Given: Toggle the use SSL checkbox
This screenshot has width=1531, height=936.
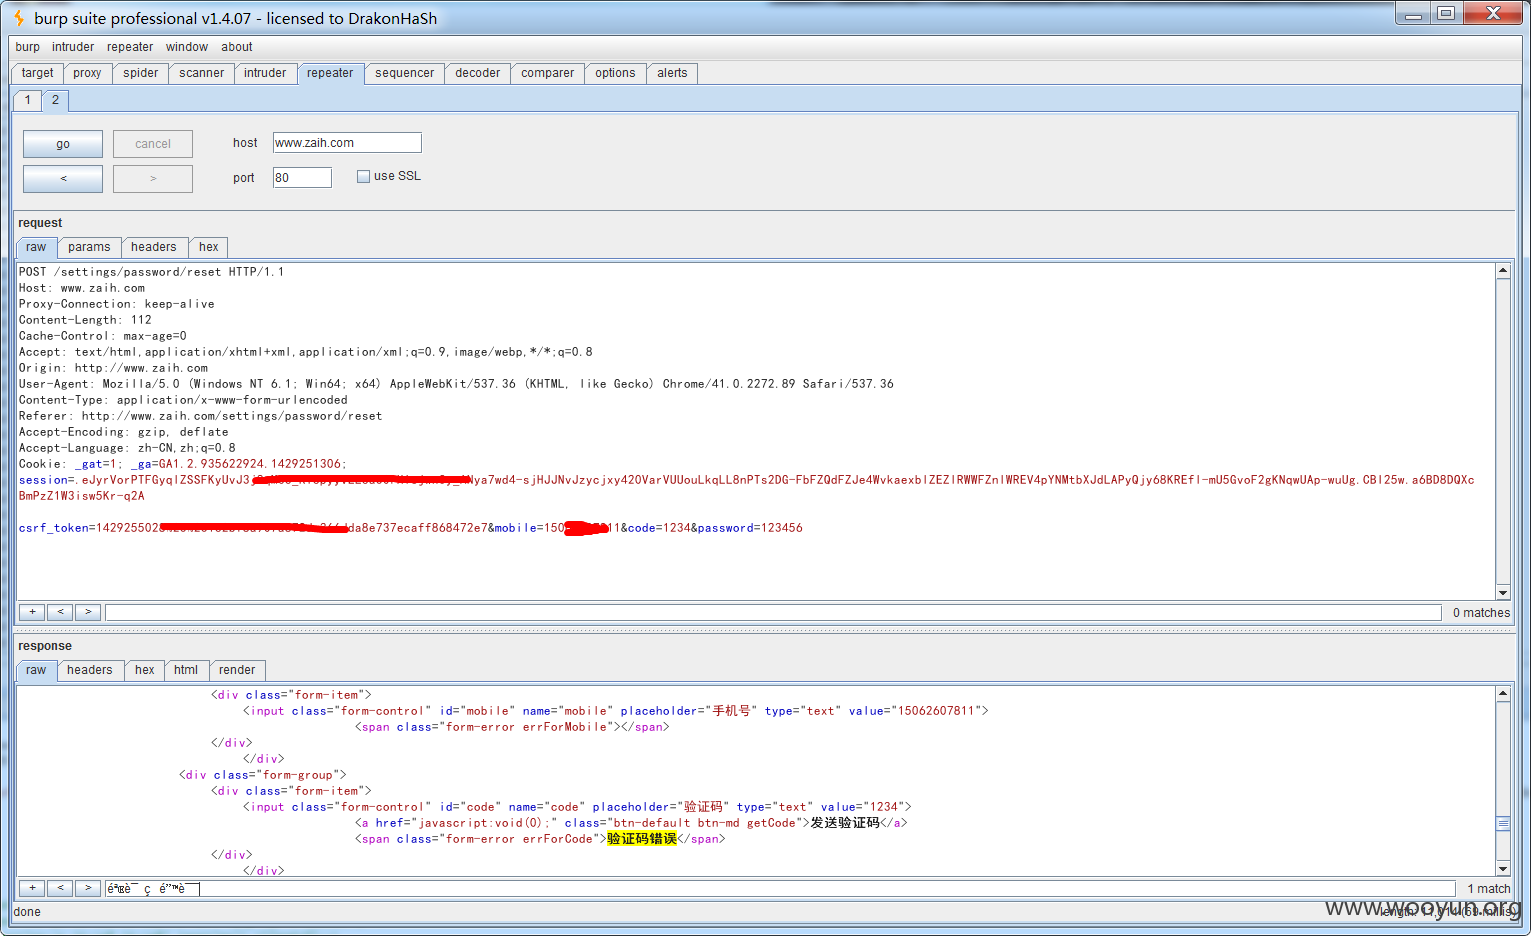Looking at the screenshot, I should point(363,176).
